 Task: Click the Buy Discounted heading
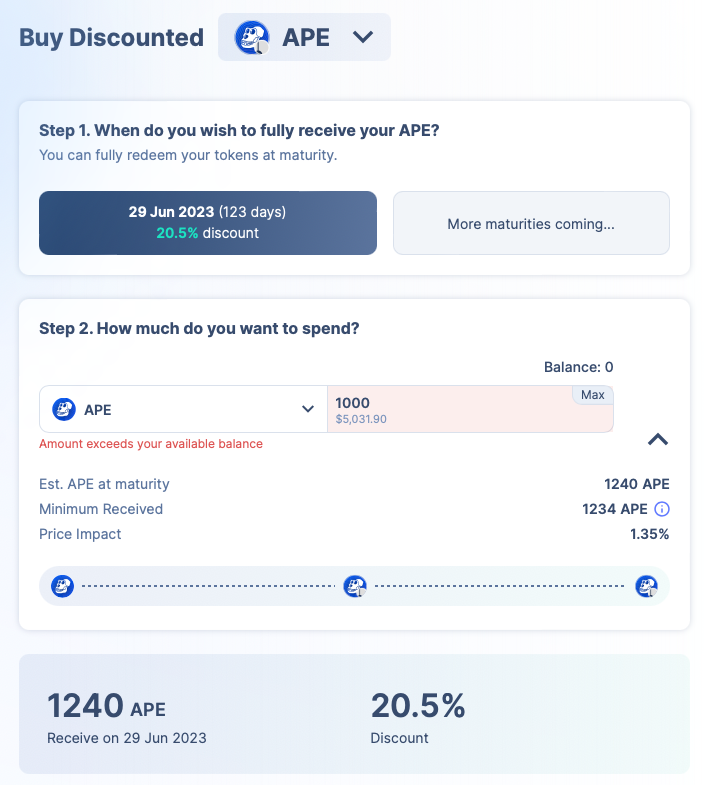click(x=111, y=38)
